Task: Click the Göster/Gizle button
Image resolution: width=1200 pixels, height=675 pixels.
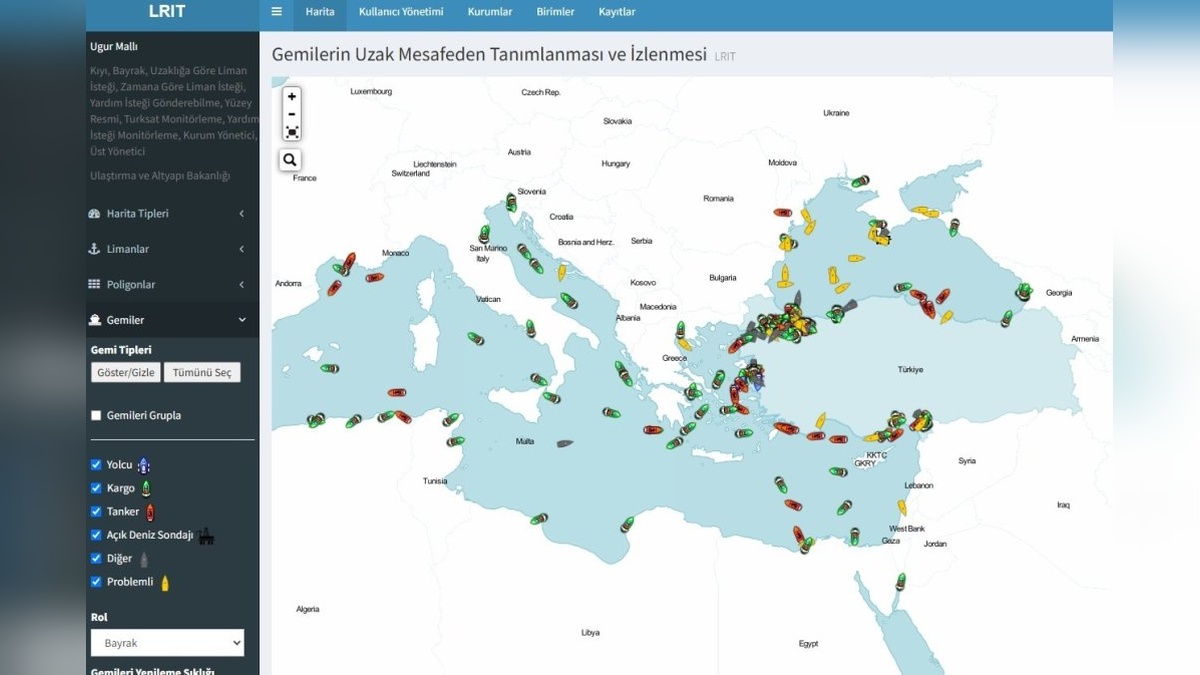Action: coord(126,372)
